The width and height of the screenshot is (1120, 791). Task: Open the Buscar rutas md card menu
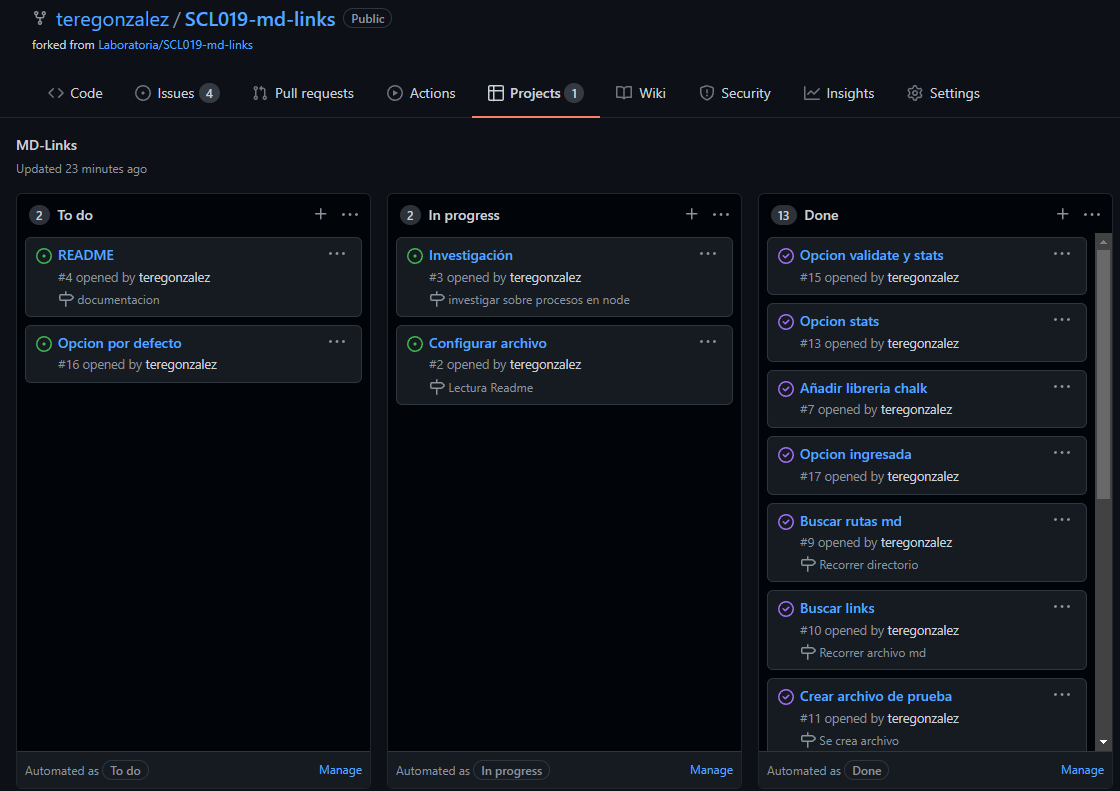tap(1061, 519)
